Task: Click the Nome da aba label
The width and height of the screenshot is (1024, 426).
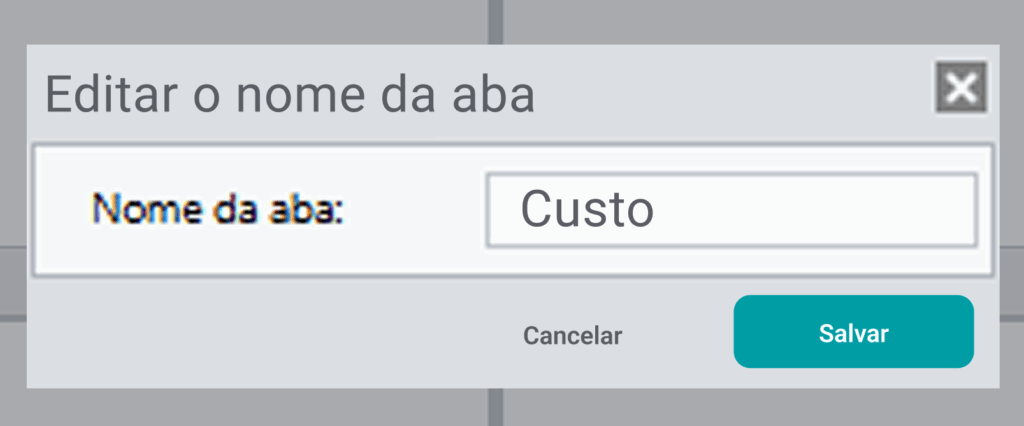Action: 218,210
